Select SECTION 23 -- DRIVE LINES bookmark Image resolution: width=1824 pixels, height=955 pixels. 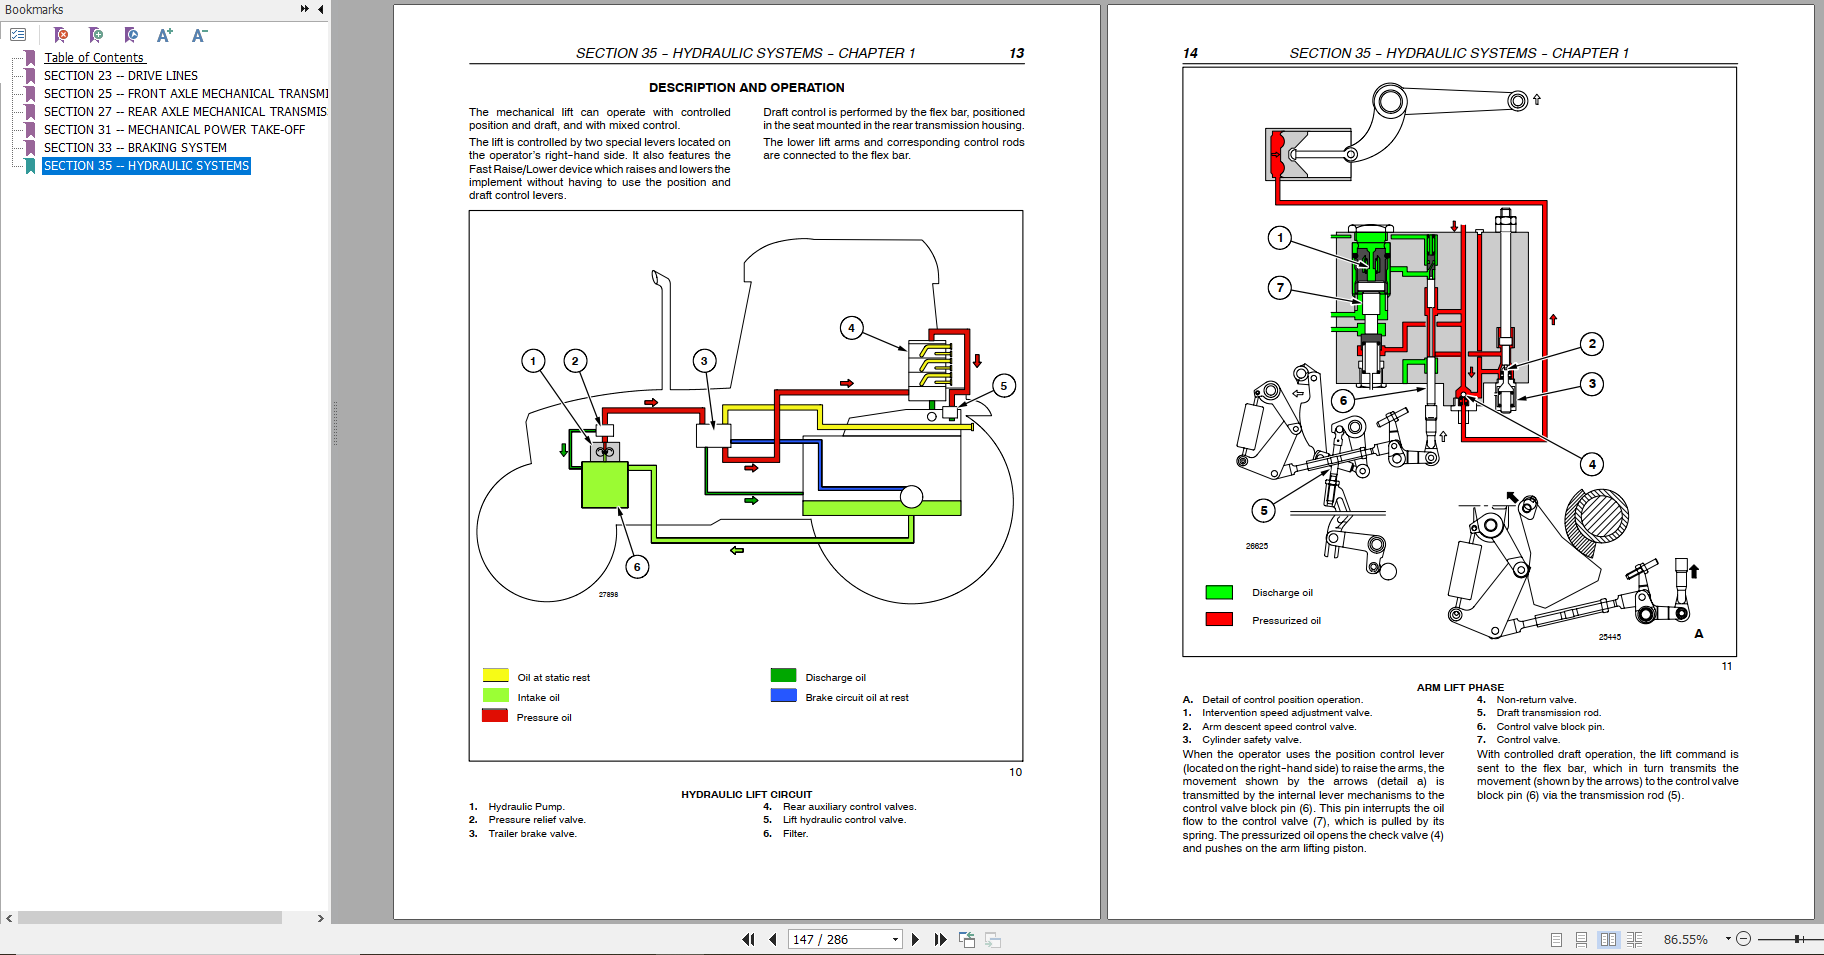pos(121,76)
